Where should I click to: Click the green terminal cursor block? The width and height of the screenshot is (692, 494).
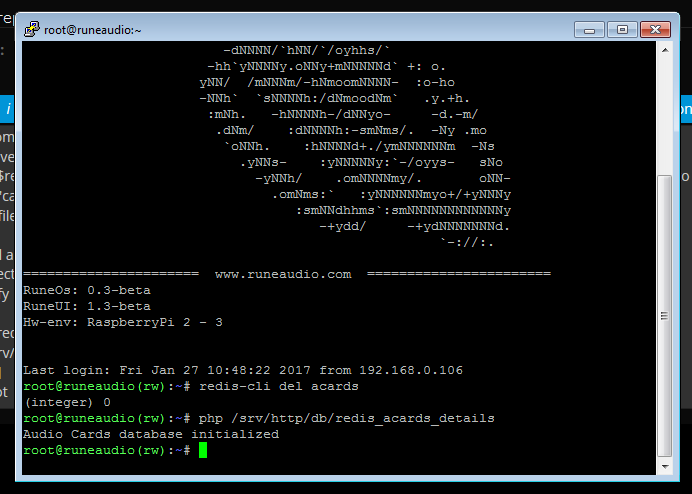[x=203, y=450]
